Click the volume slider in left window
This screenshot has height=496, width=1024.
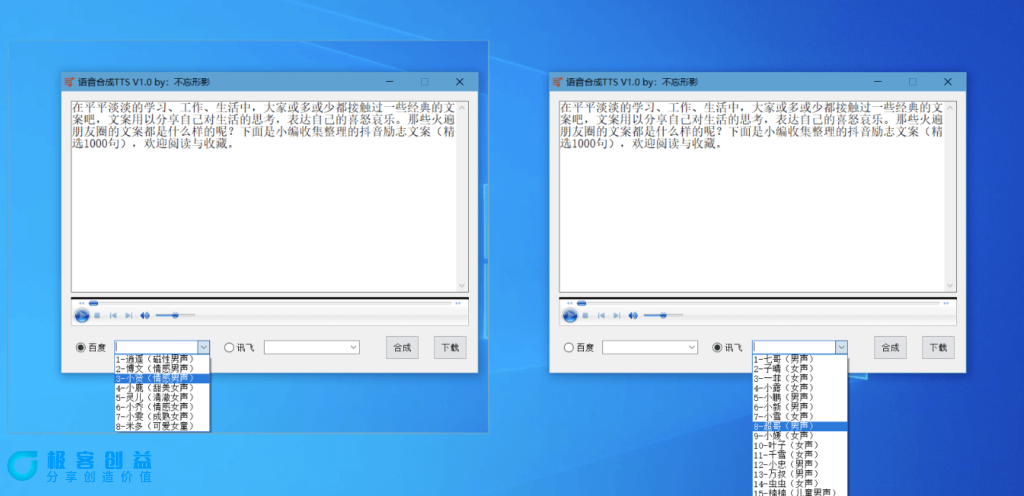175,316
